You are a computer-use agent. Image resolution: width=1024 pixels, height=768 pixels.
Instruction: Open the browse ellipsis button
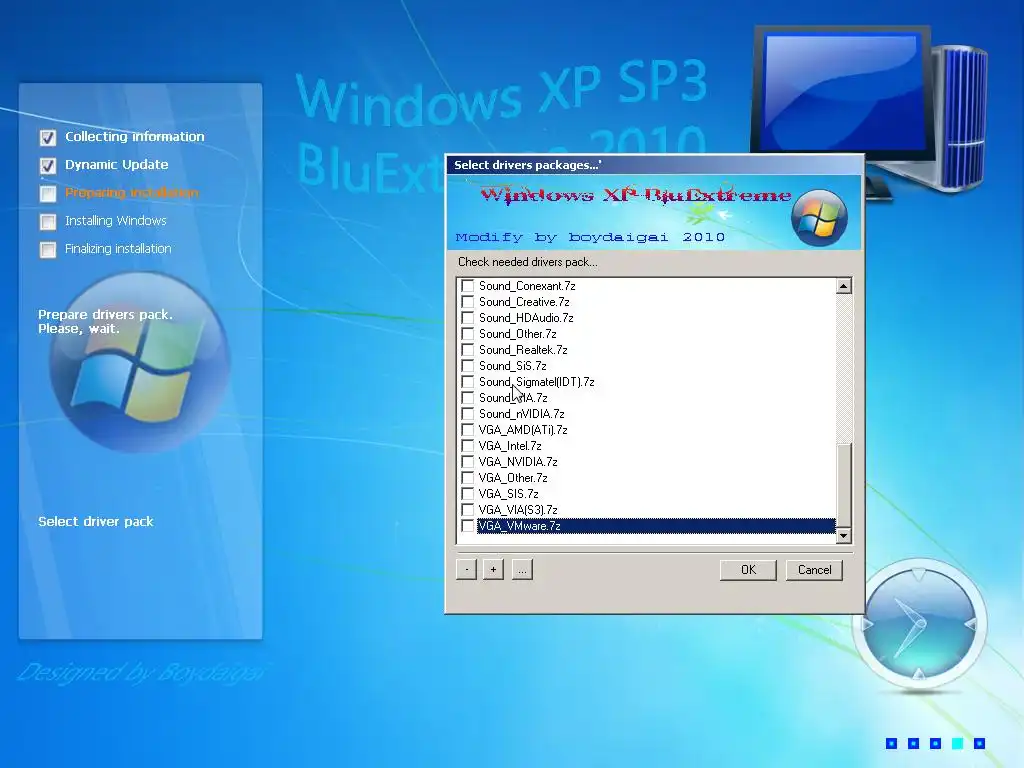pyautogui.click(x=522, y=569)
